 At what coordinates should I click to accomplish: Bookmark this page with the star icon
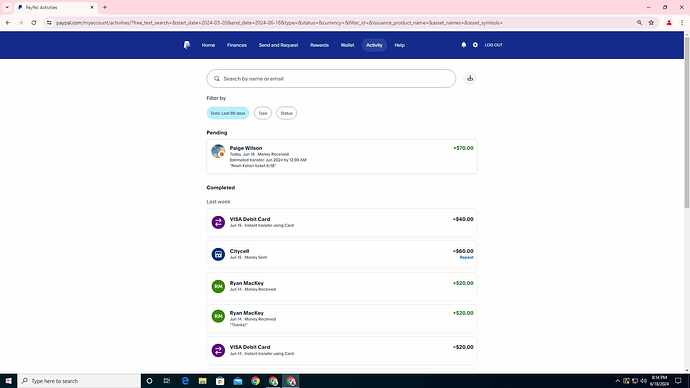(651, 22)
